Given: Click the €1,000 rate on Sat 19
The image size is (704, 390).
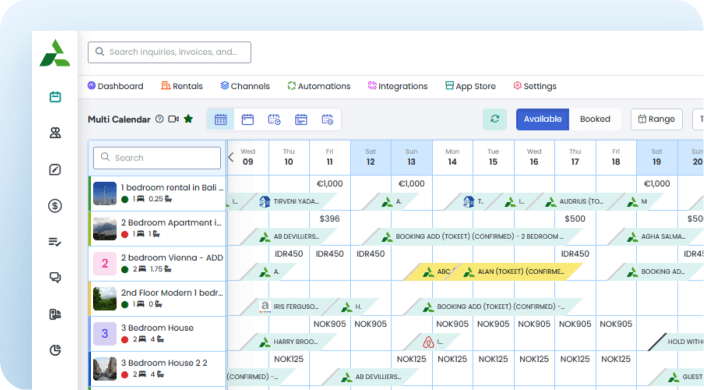Looking at the screenshot, I should point(656,184).
